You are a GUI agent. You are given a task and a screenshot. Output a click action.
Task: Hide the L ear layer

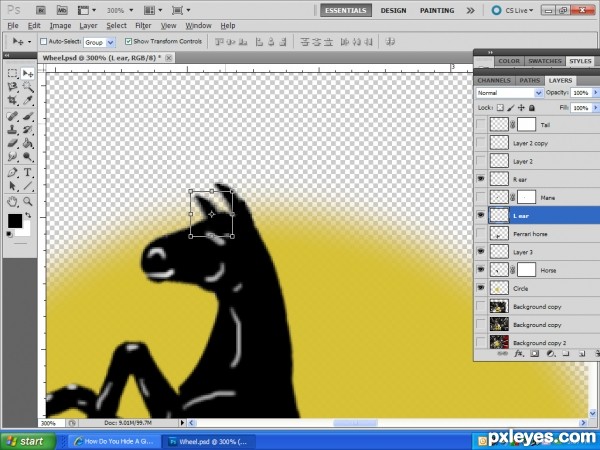[481, 215]
